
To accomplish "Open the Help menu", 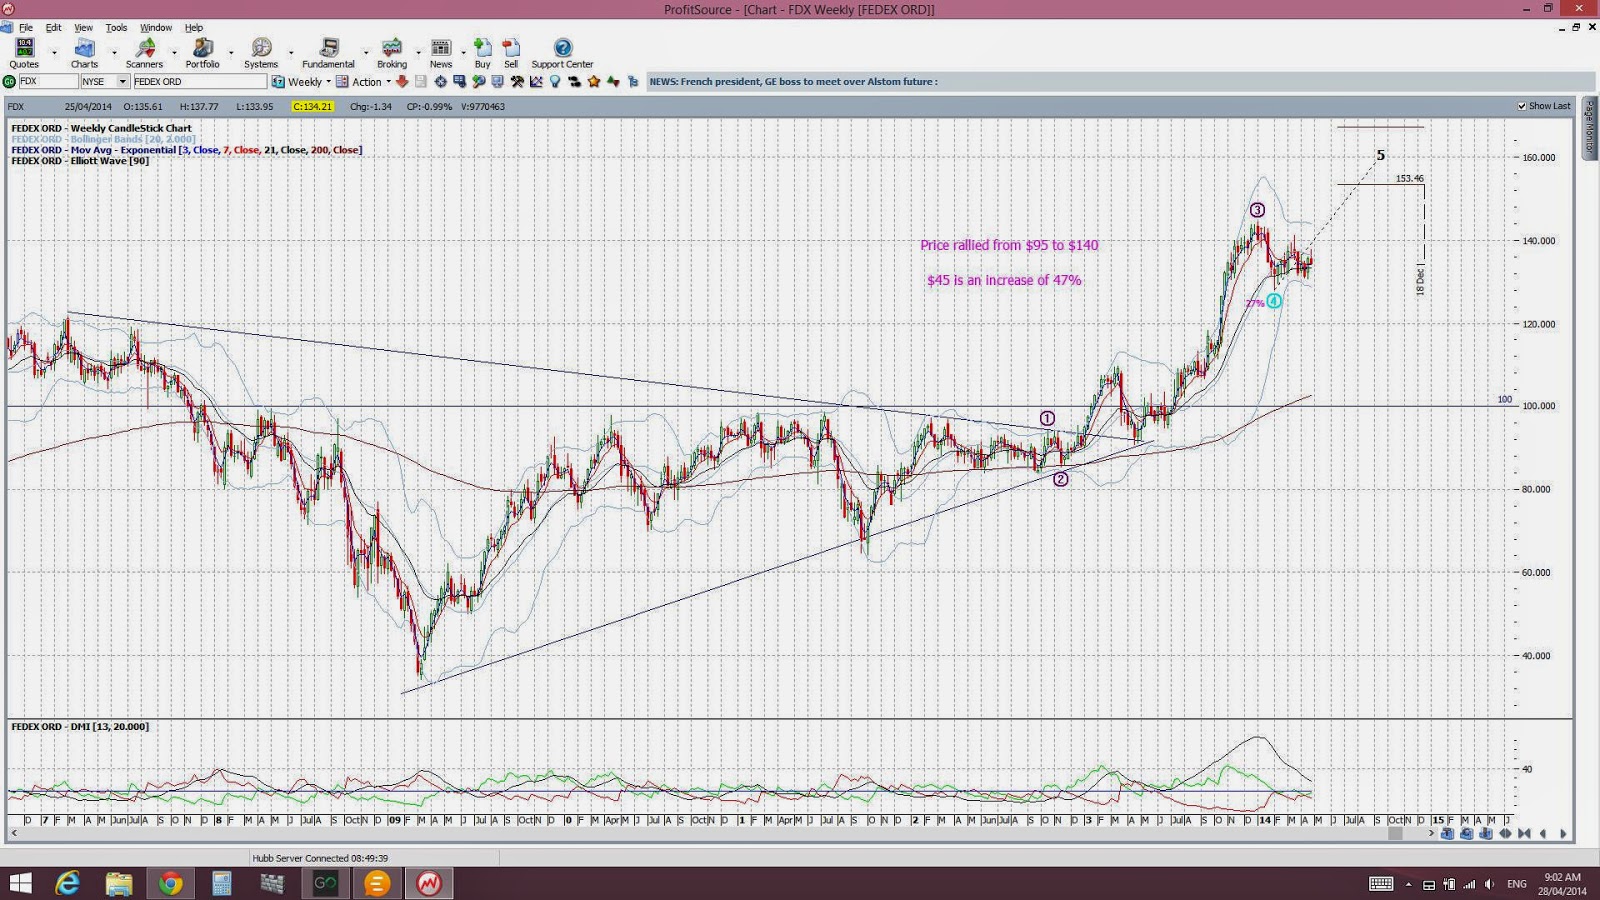I will point(194,28).
